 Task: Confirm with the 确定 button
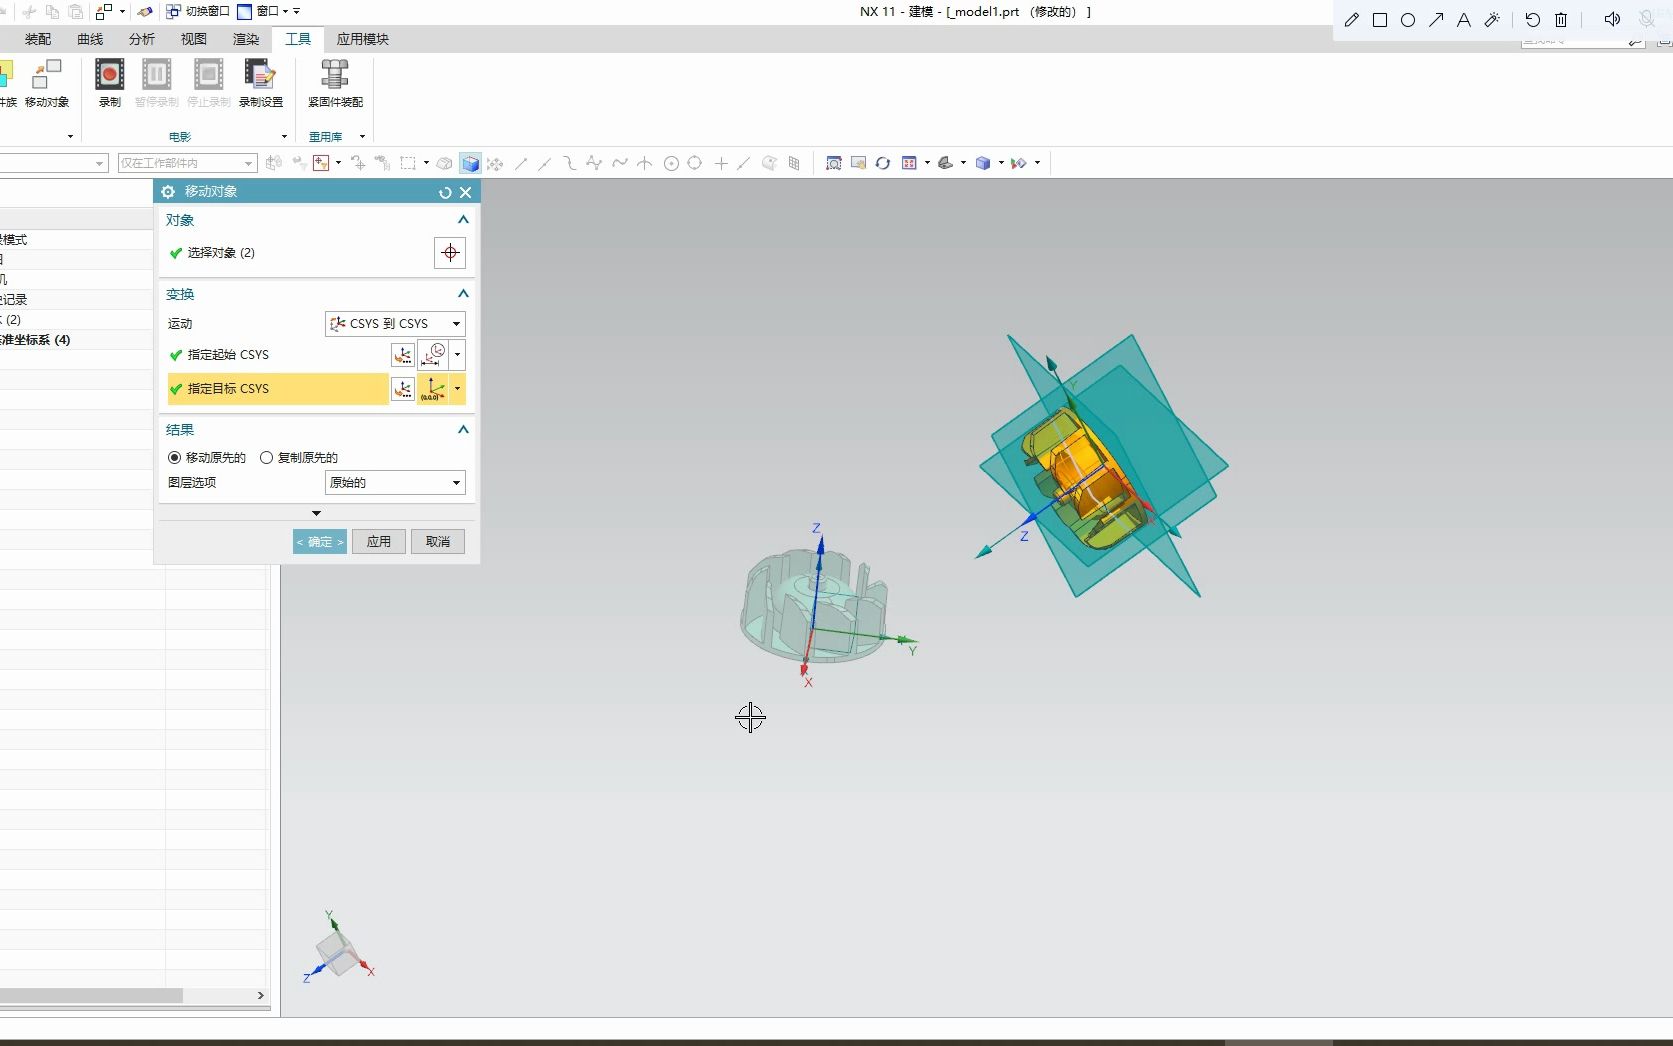click(x=320, y=542)
